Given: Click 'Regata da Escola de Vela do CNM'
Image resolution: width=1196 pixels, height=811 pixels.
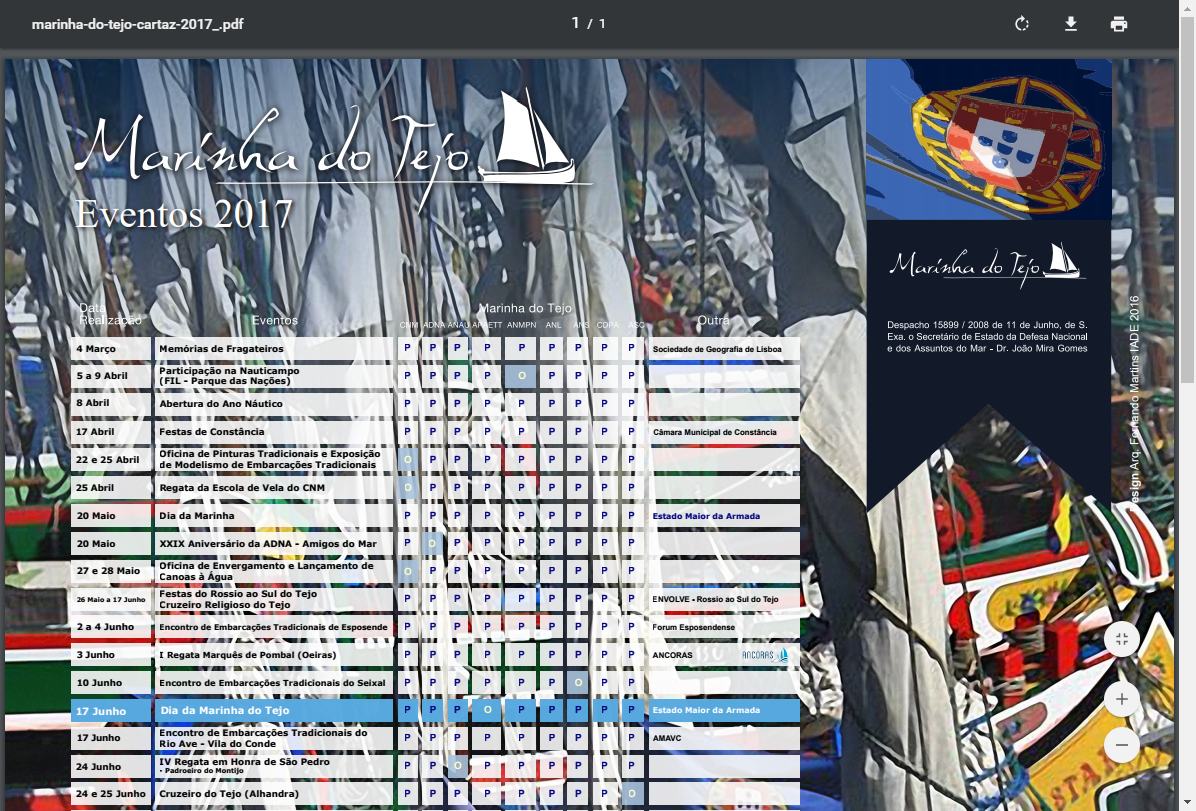Looking at the screenshot, I should pos(242,488).
